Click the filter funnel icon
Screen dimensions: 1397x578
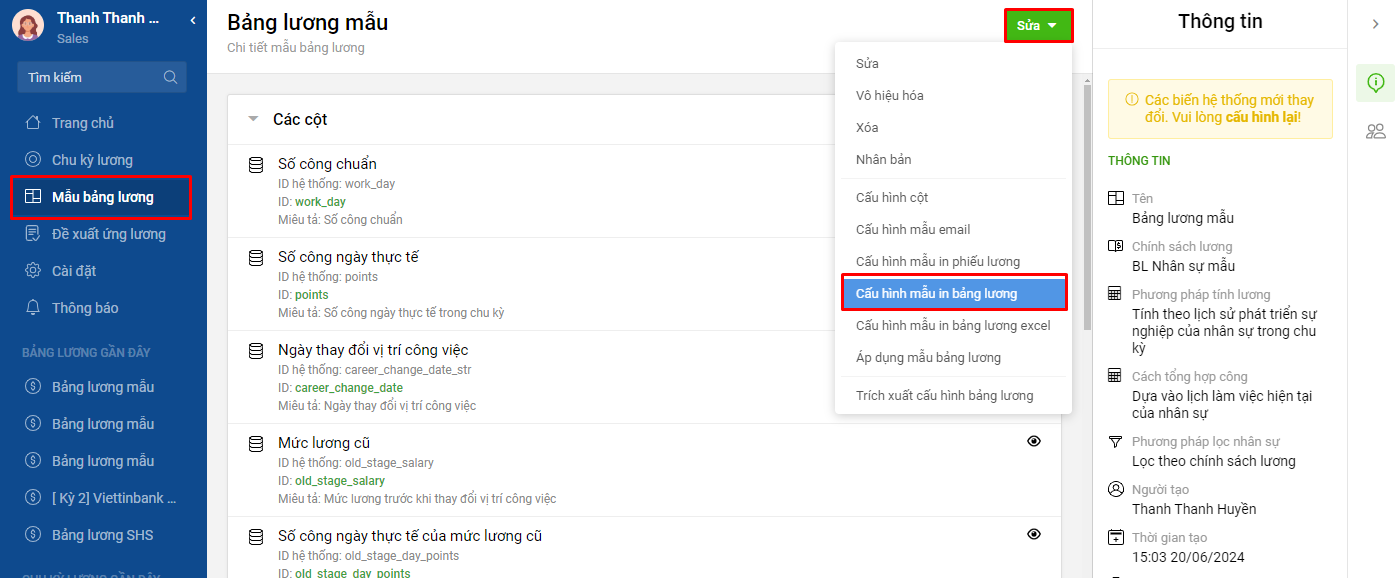1116,441
